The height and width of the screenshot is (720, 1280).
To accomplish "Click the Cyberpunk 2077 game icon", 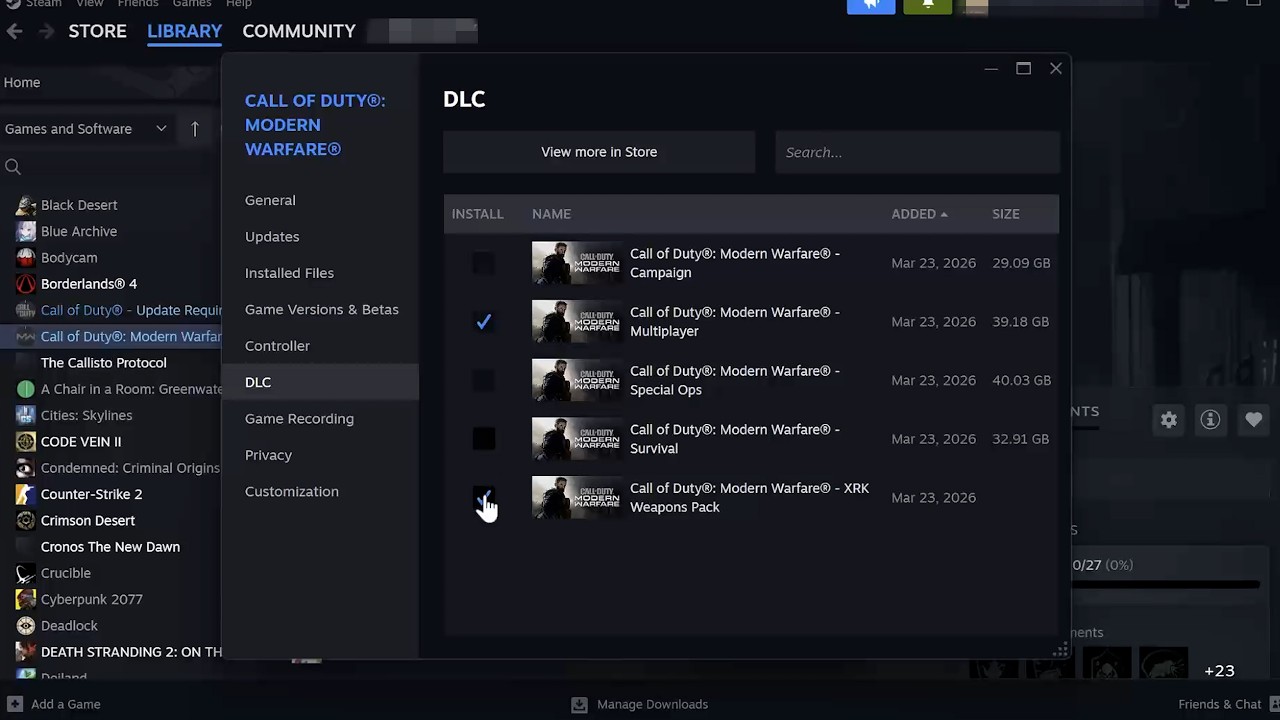I will pos(26,599).
